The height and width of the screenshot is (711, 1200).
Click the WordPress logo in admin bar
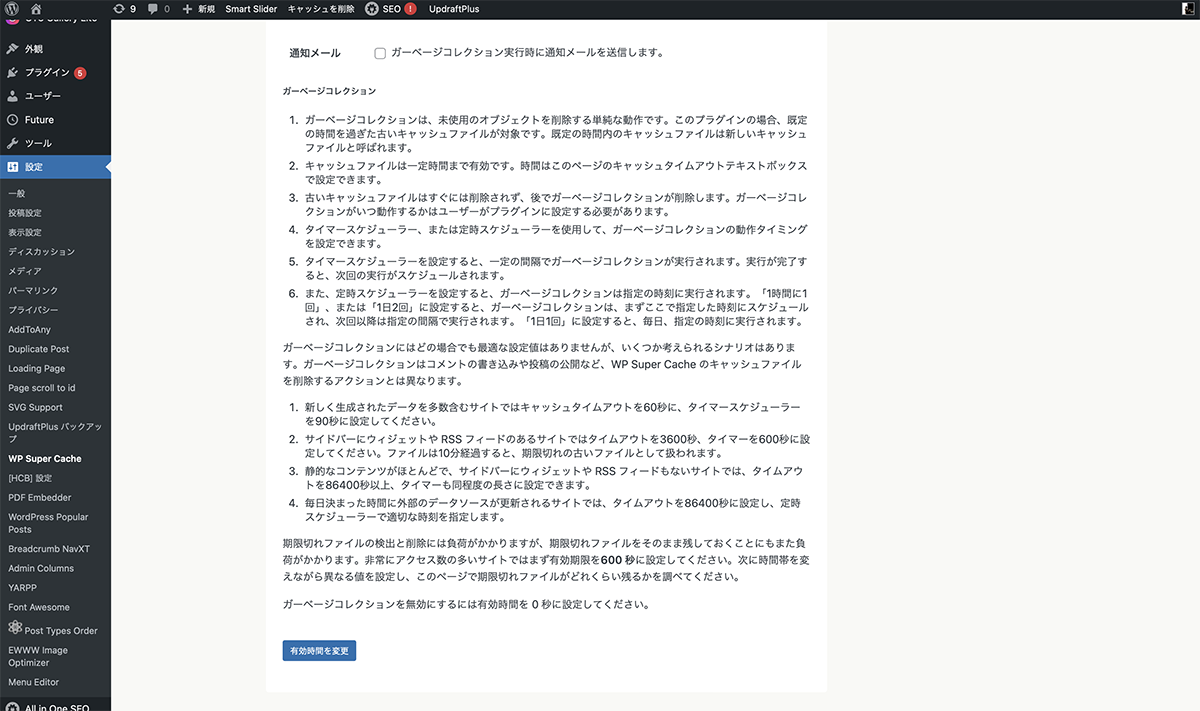[12, 9]
